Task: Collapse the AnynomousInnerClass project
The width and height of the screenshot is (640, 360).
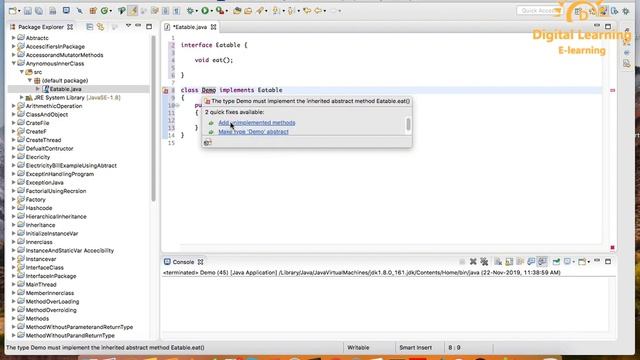Action: click(x=14, y=64)
